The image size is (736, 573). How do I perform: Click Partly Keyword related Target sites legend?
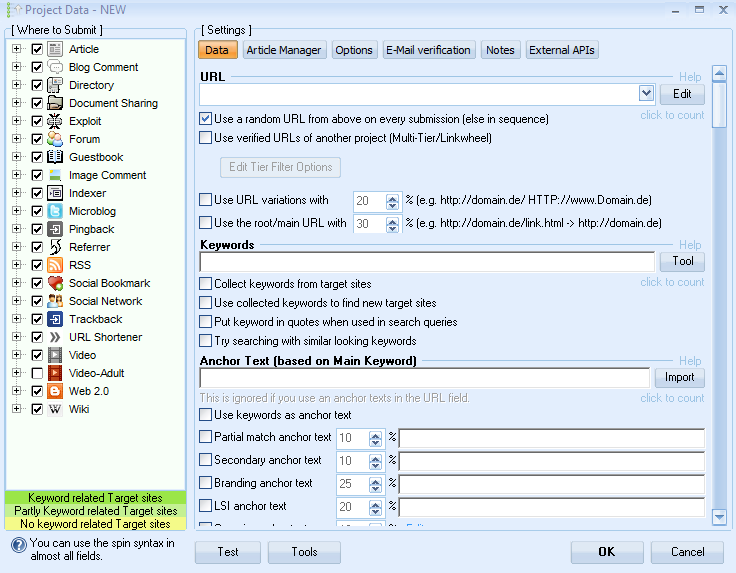pos(95,511)
